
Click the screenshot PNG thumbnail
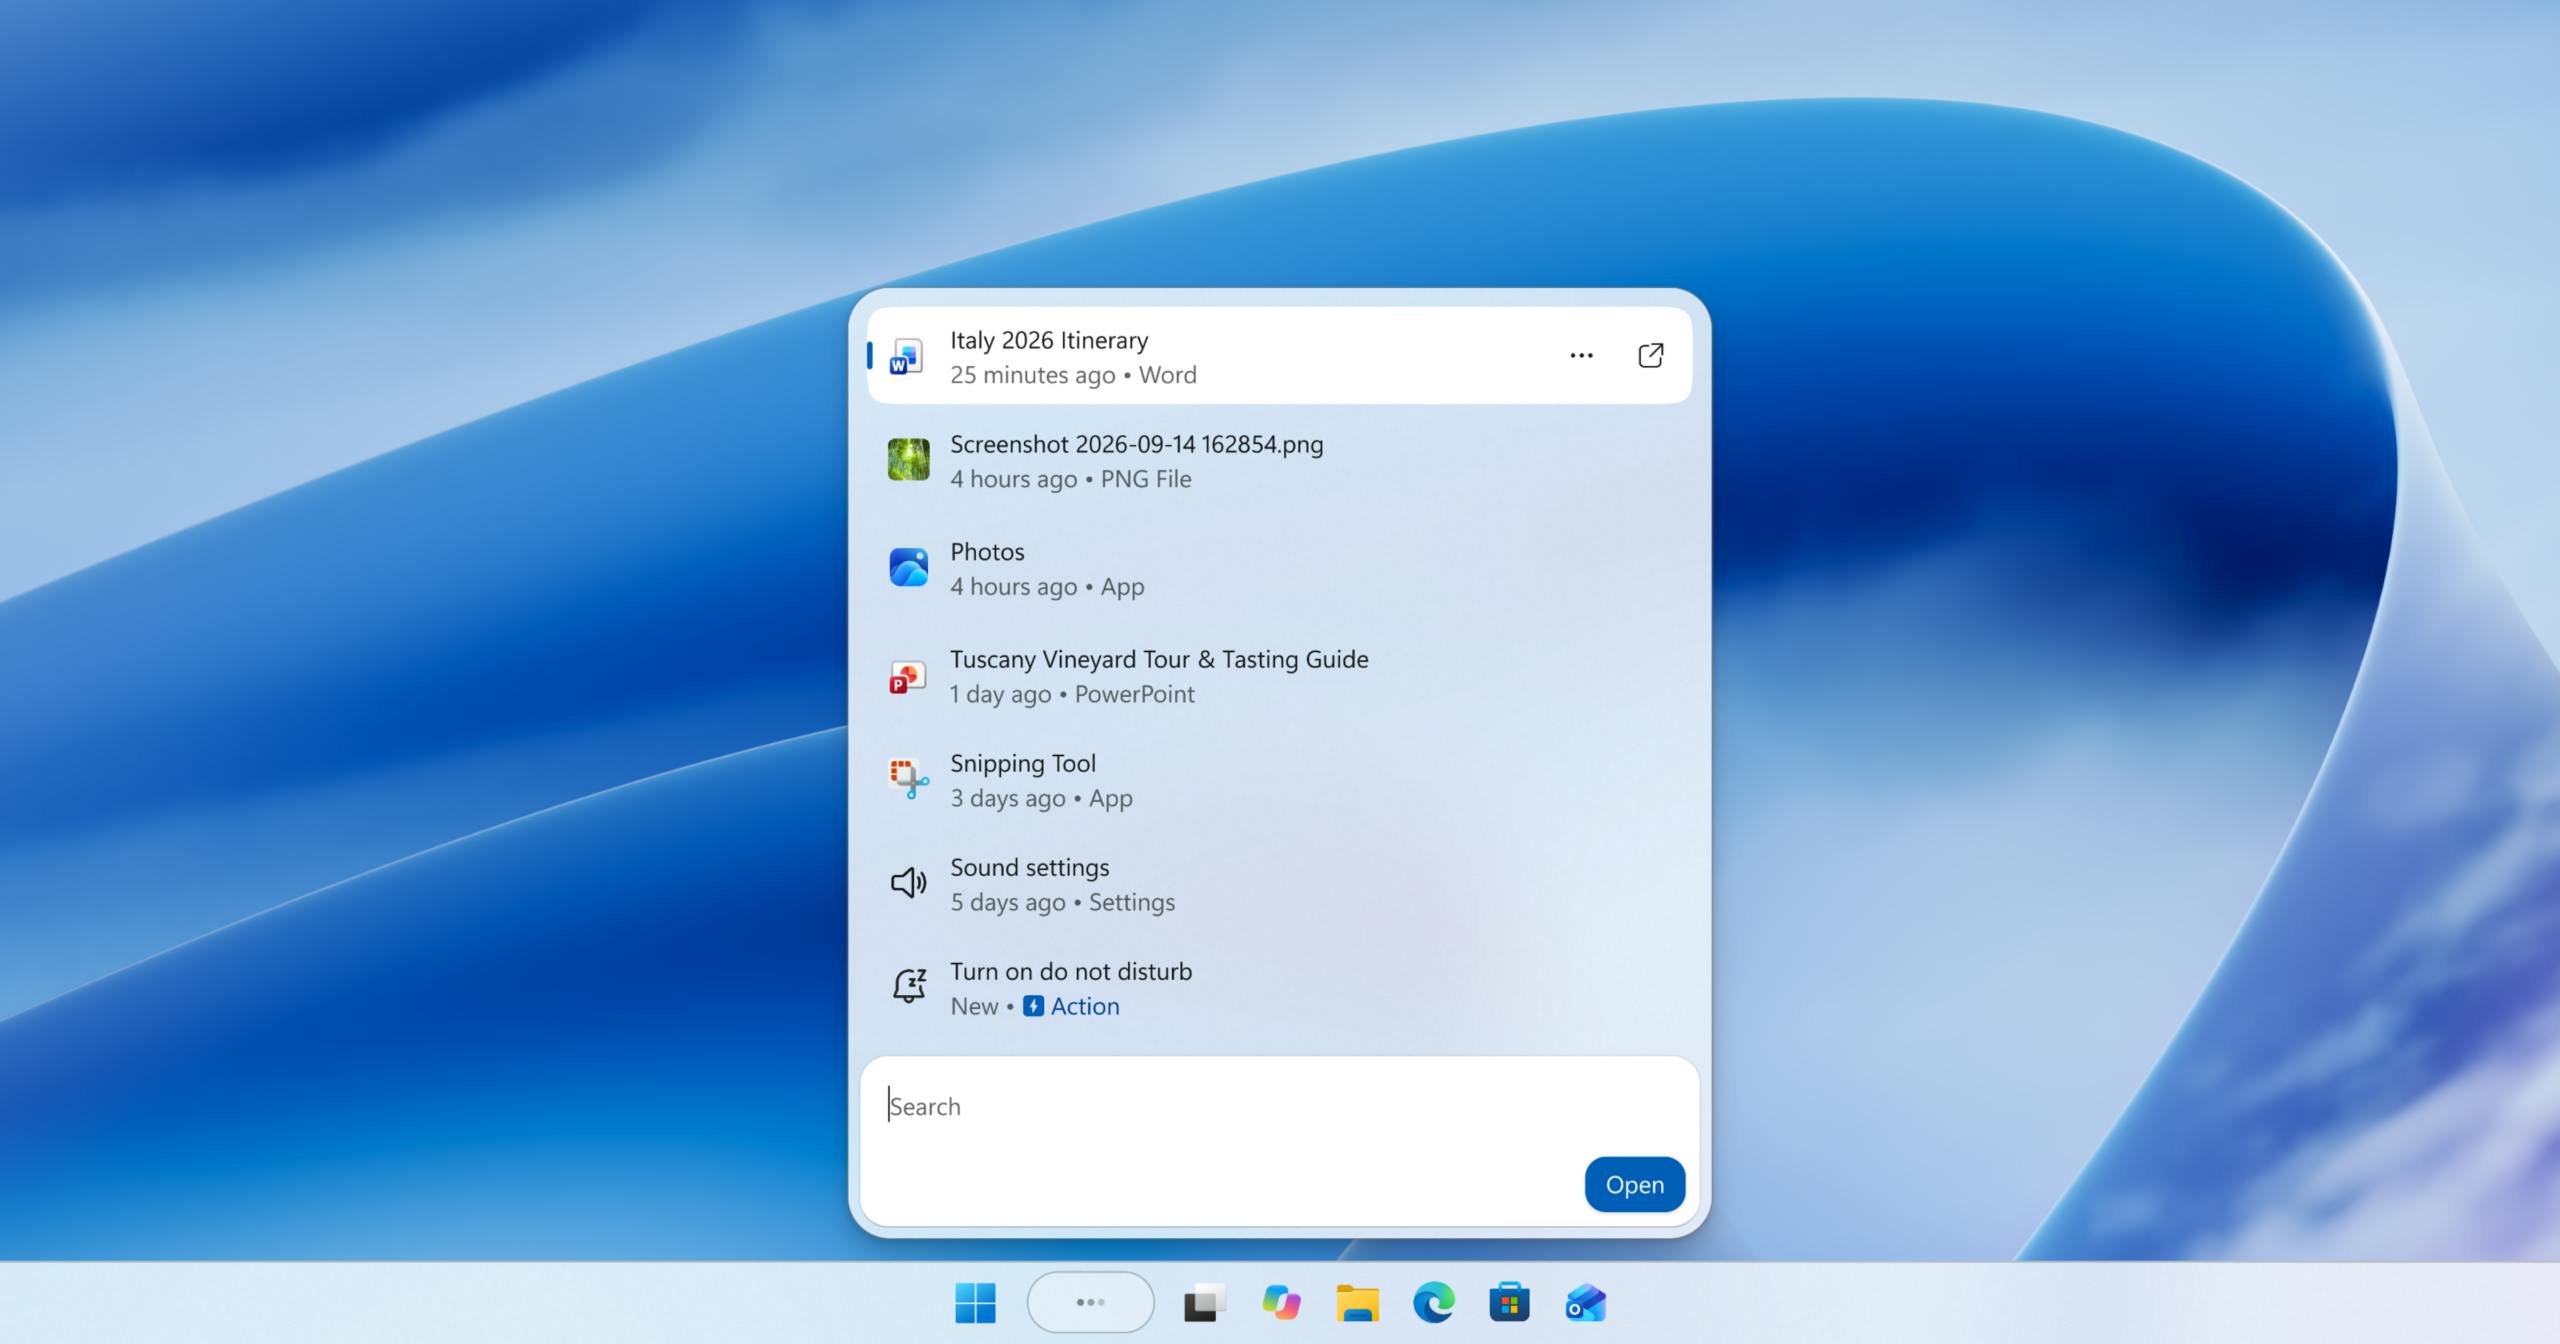coord(908,460)
